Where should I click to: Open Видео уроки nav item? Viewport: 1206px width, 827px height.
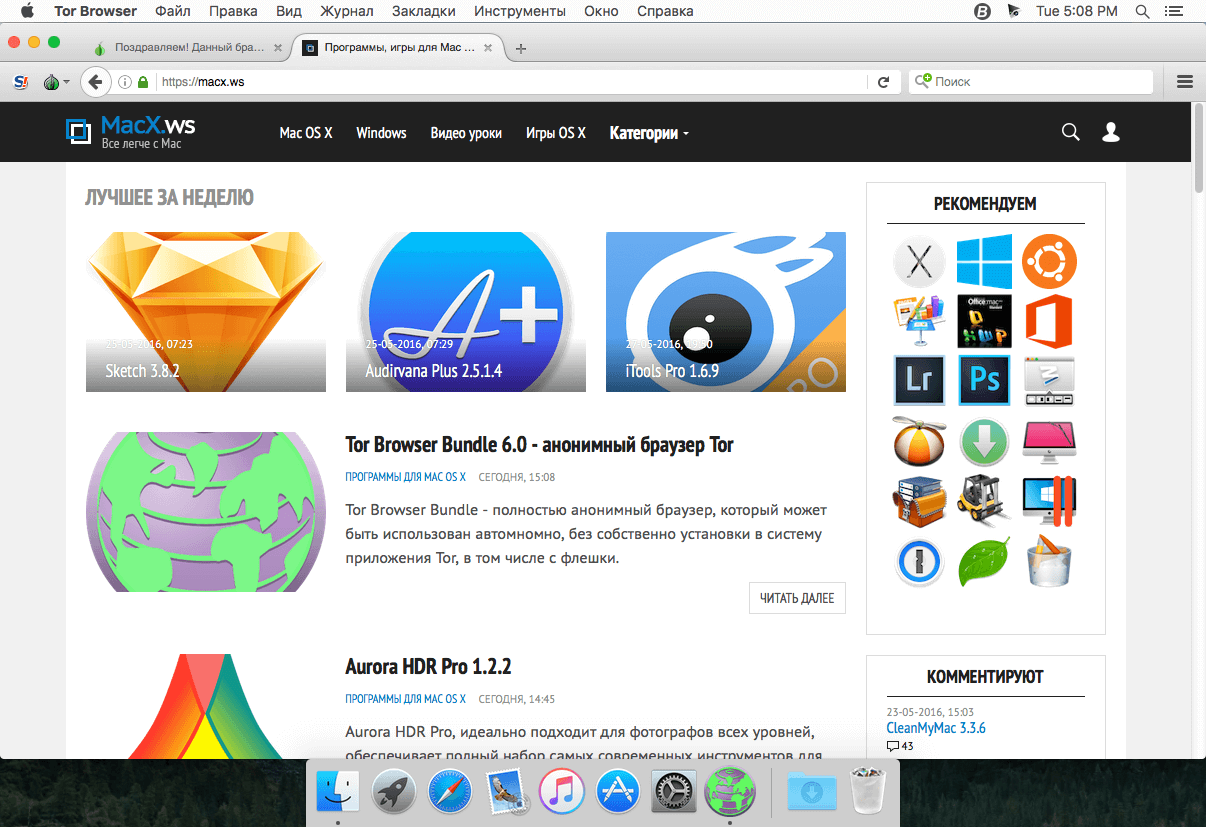click(466, 133)
